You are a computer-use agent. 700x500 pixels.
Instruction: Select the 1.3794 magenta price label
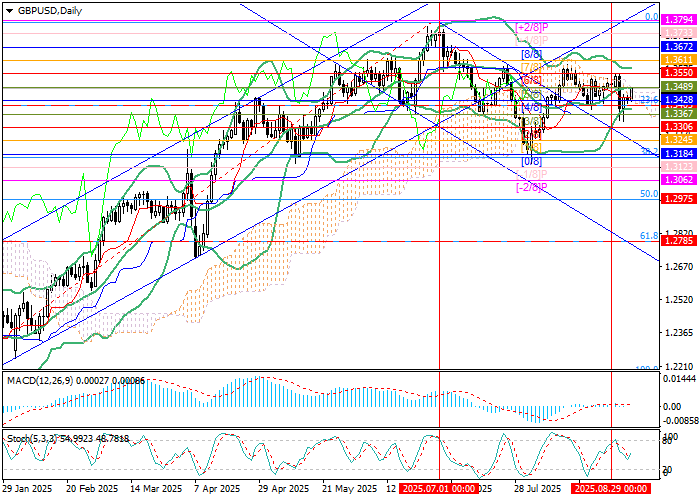tap(679, 20)
